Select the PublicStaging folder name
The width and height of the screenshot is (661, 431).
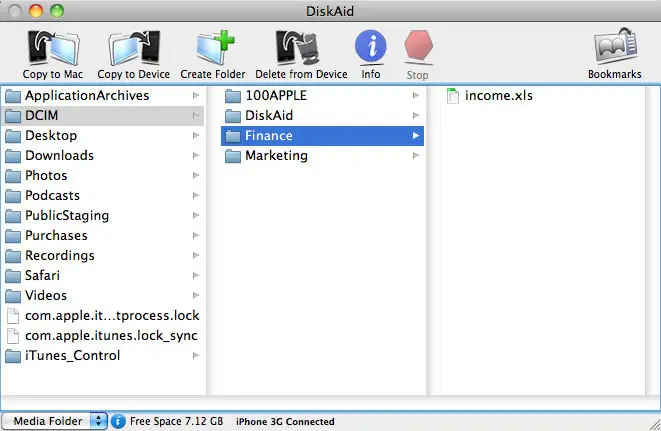(x=67, y=216)
